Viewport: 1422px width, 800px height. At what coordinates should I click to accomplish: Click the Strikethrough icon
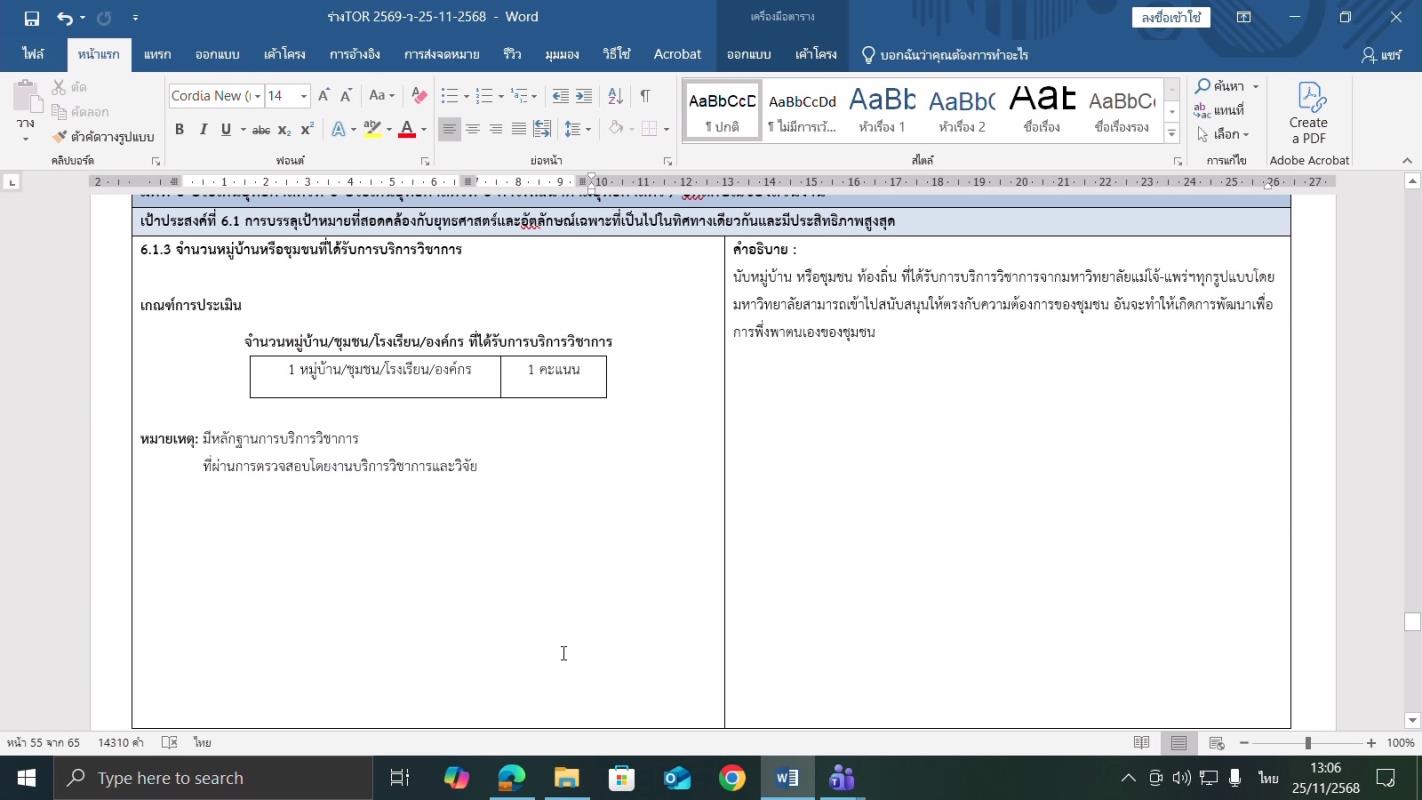261,130
